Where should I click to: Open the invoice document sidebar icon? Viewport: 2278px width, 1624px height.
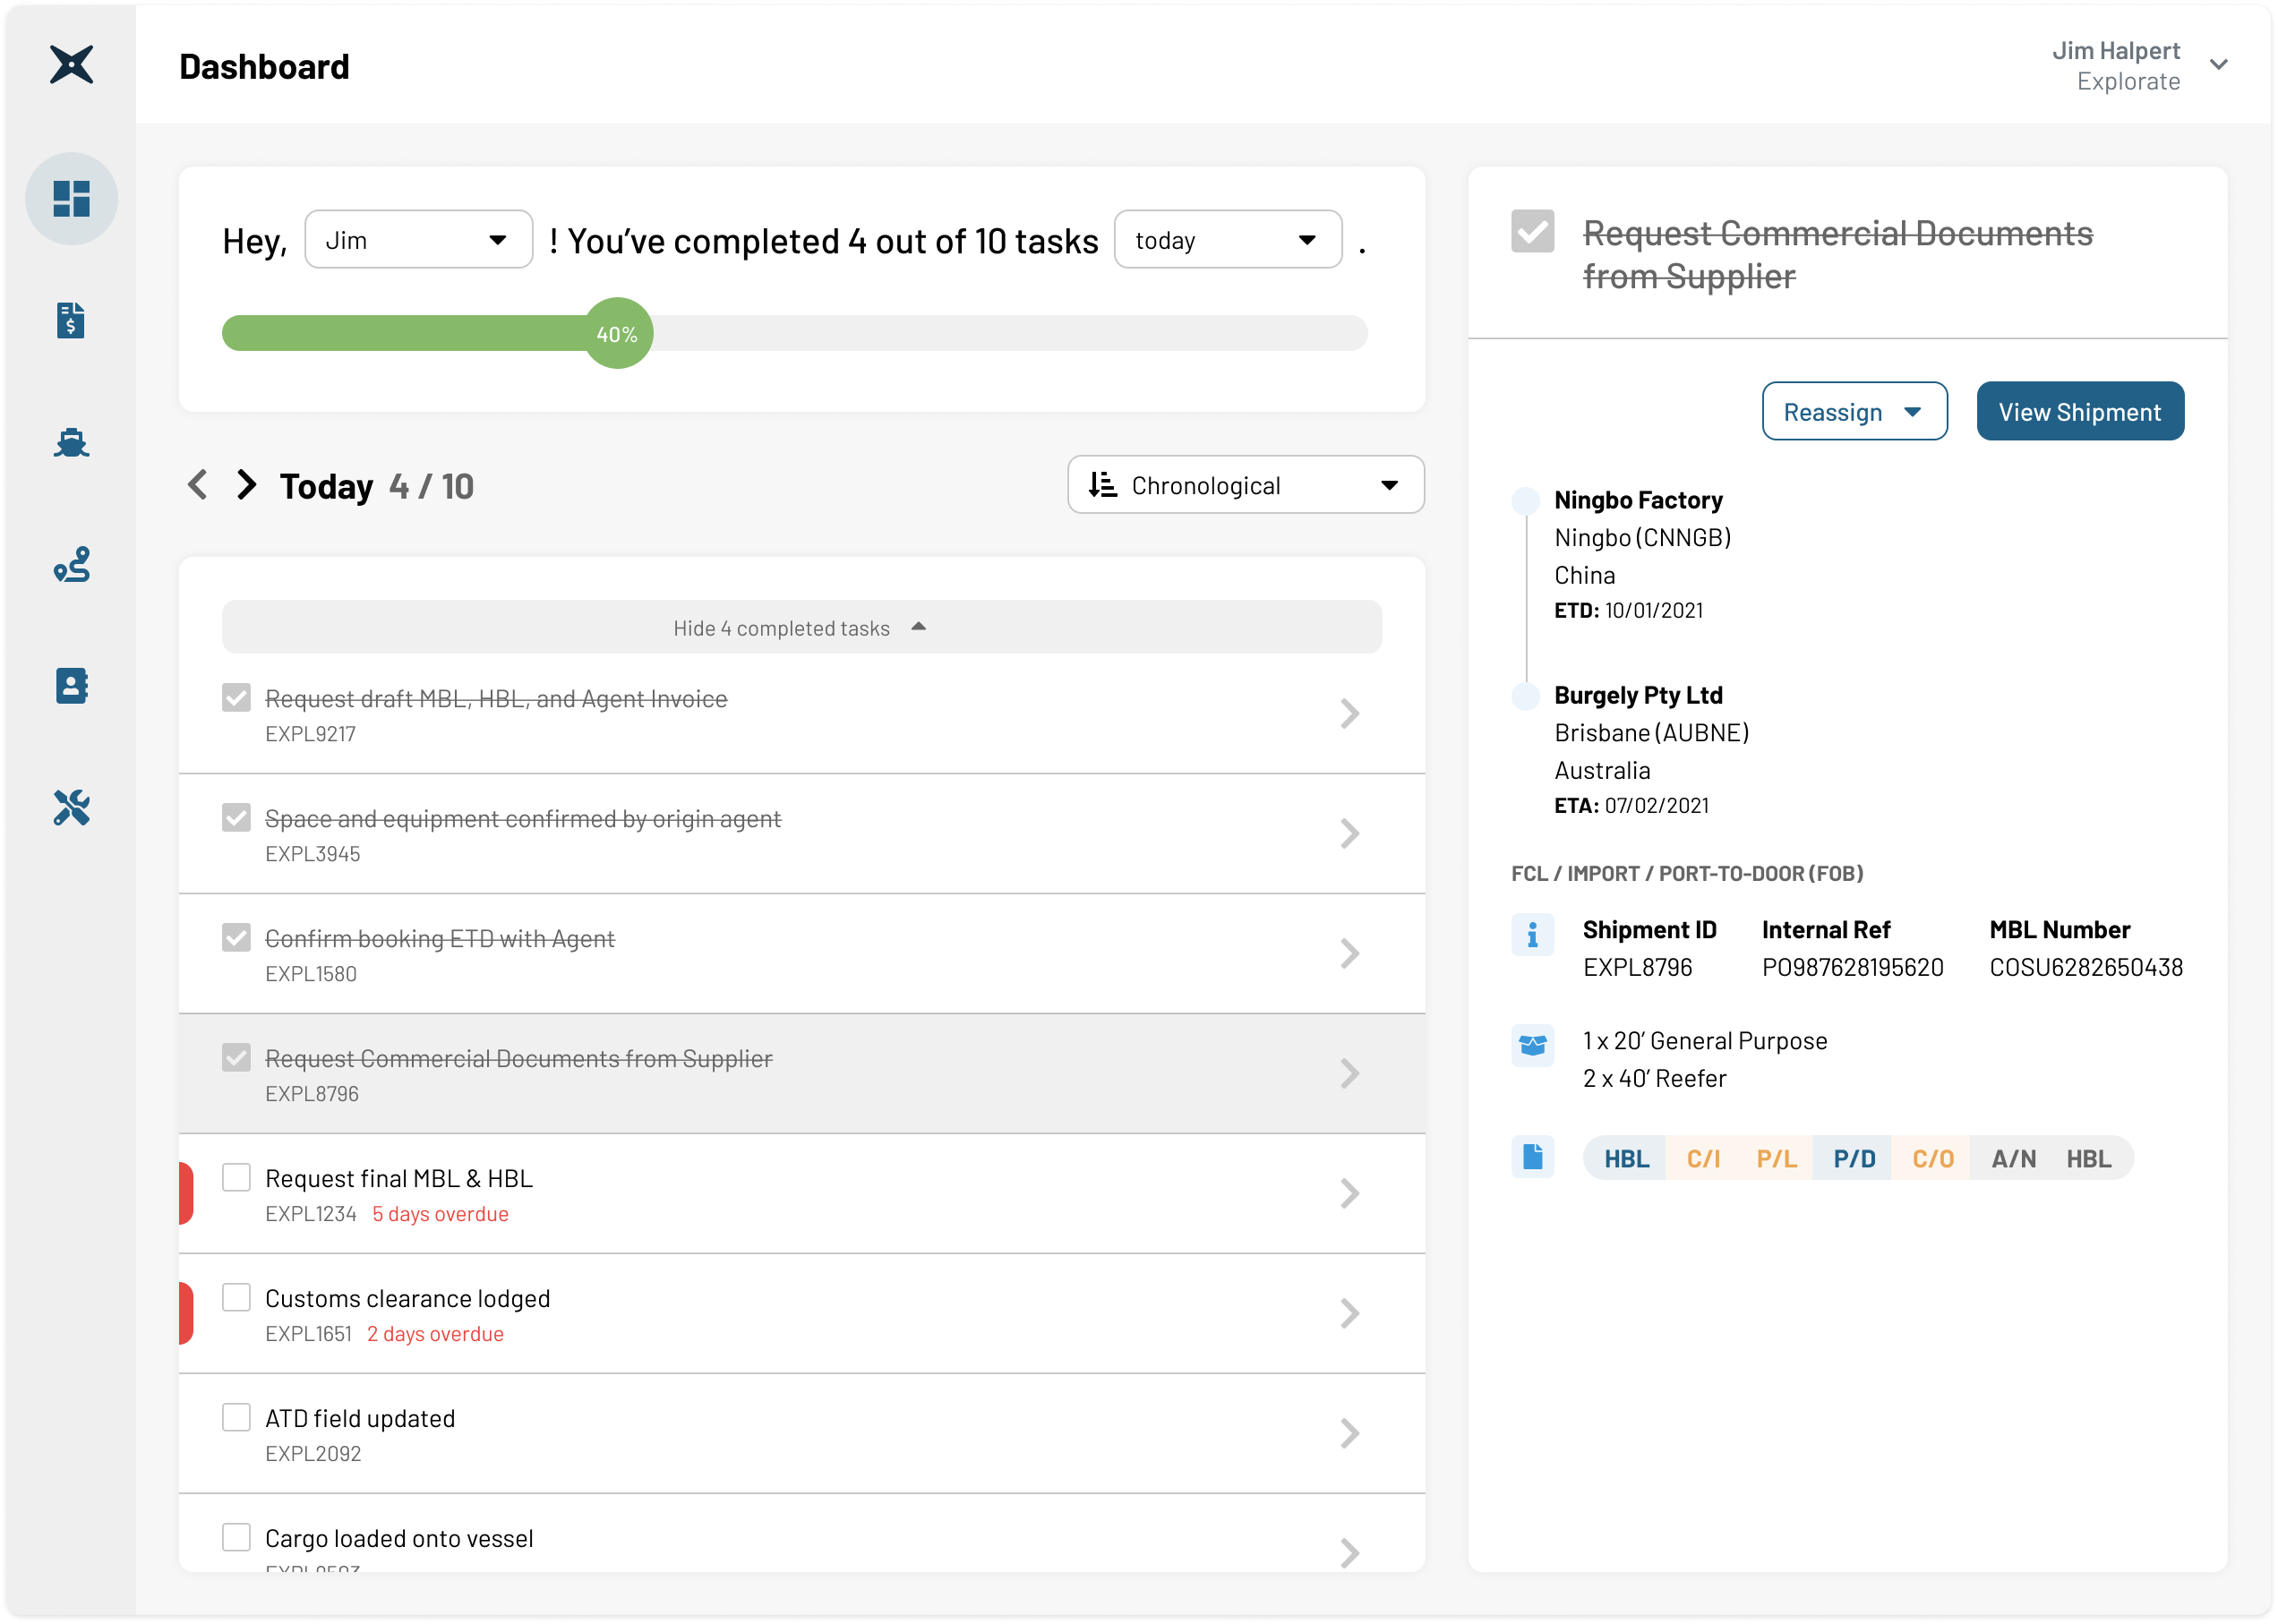pyautogui.click(x=71, y=320)
